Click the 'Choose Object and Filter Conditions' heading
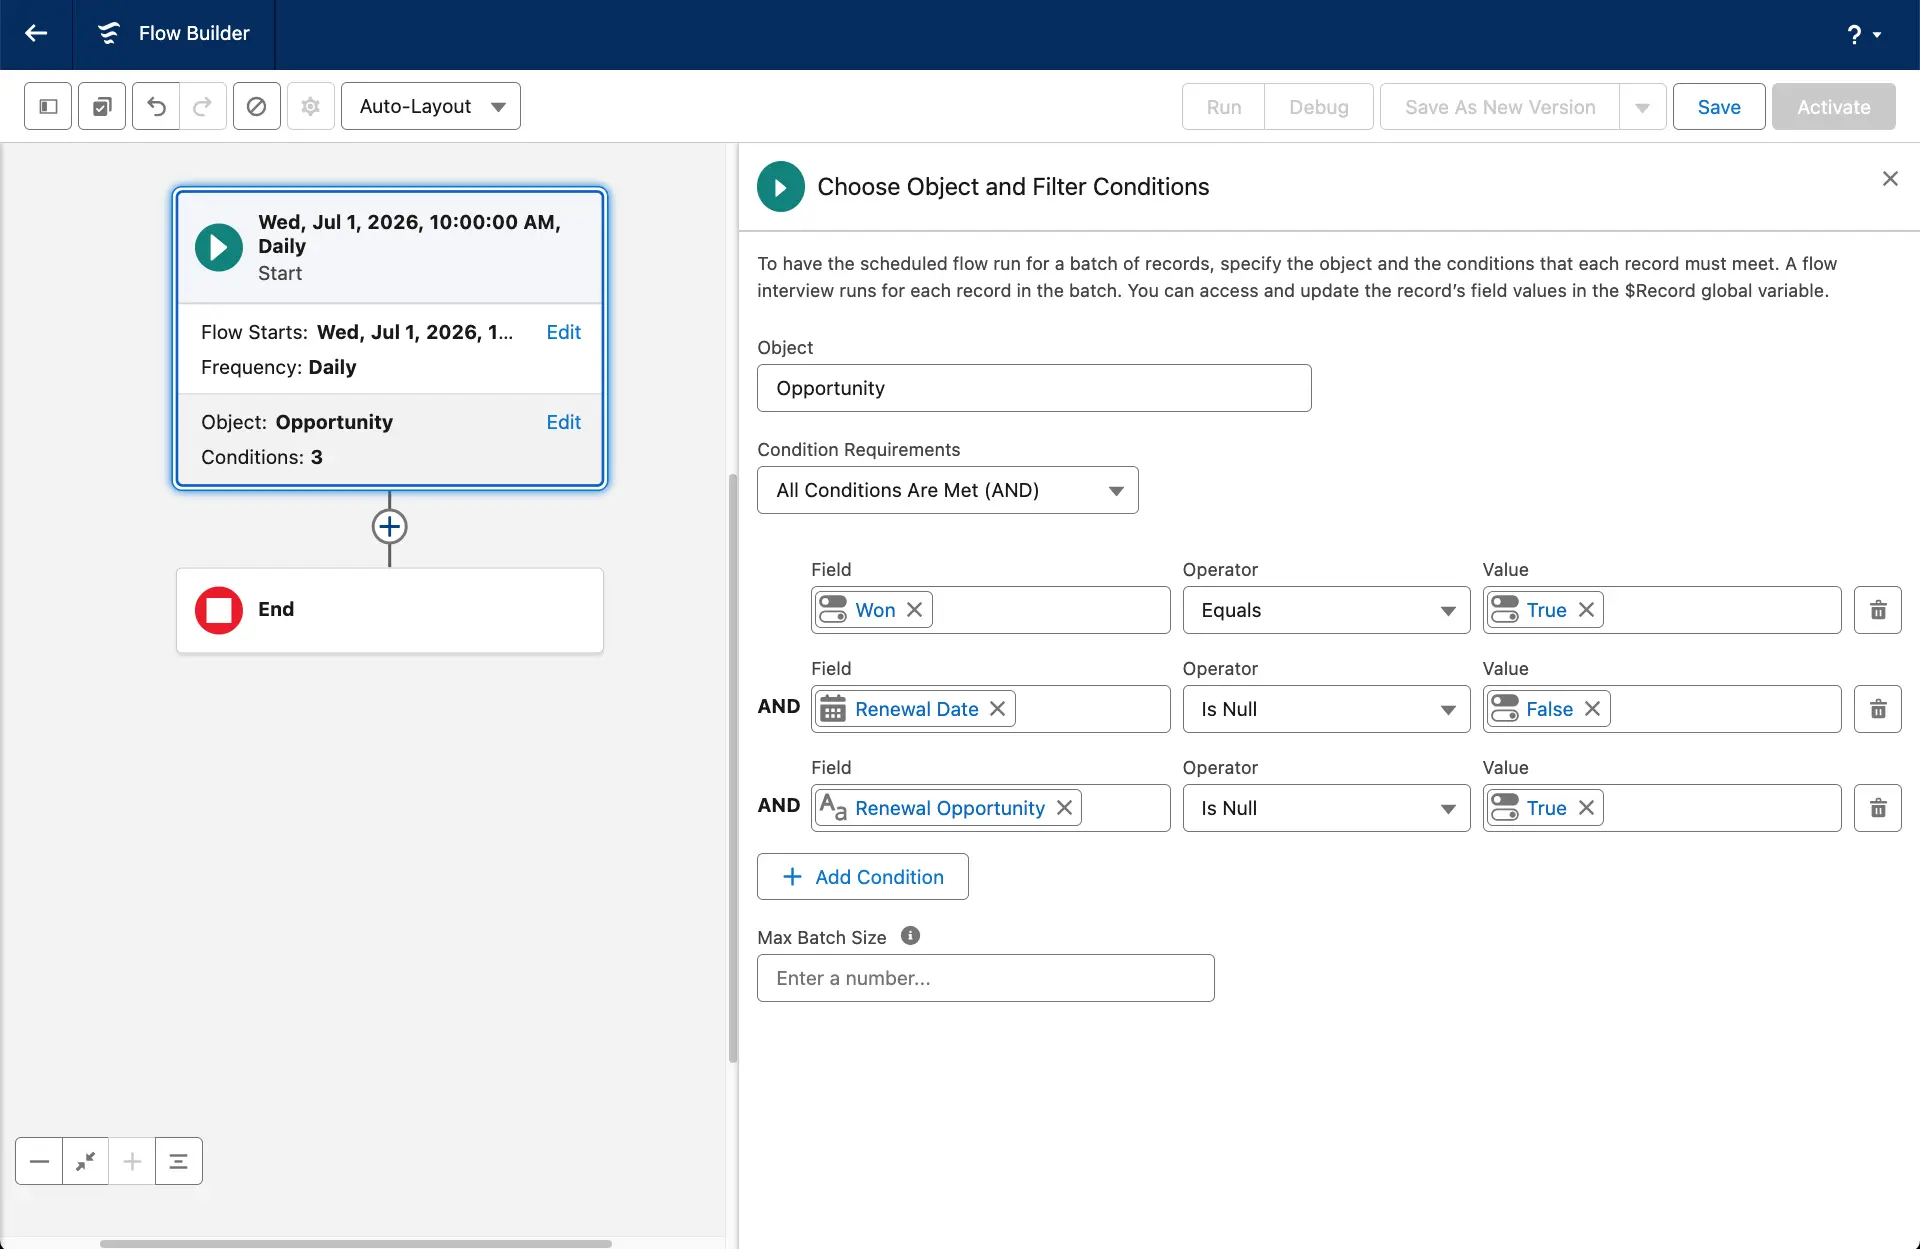Image resolution: width=1920 pixels, height=1249 pixels. (1013, 187)
